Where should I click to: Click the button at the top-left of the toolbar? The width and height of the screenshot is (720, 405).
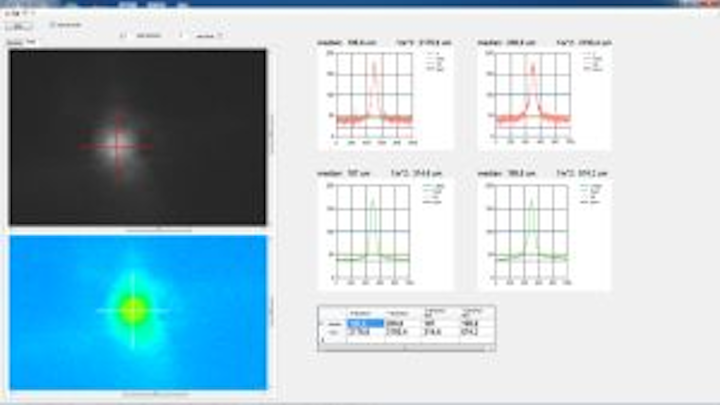pos(19,26)
